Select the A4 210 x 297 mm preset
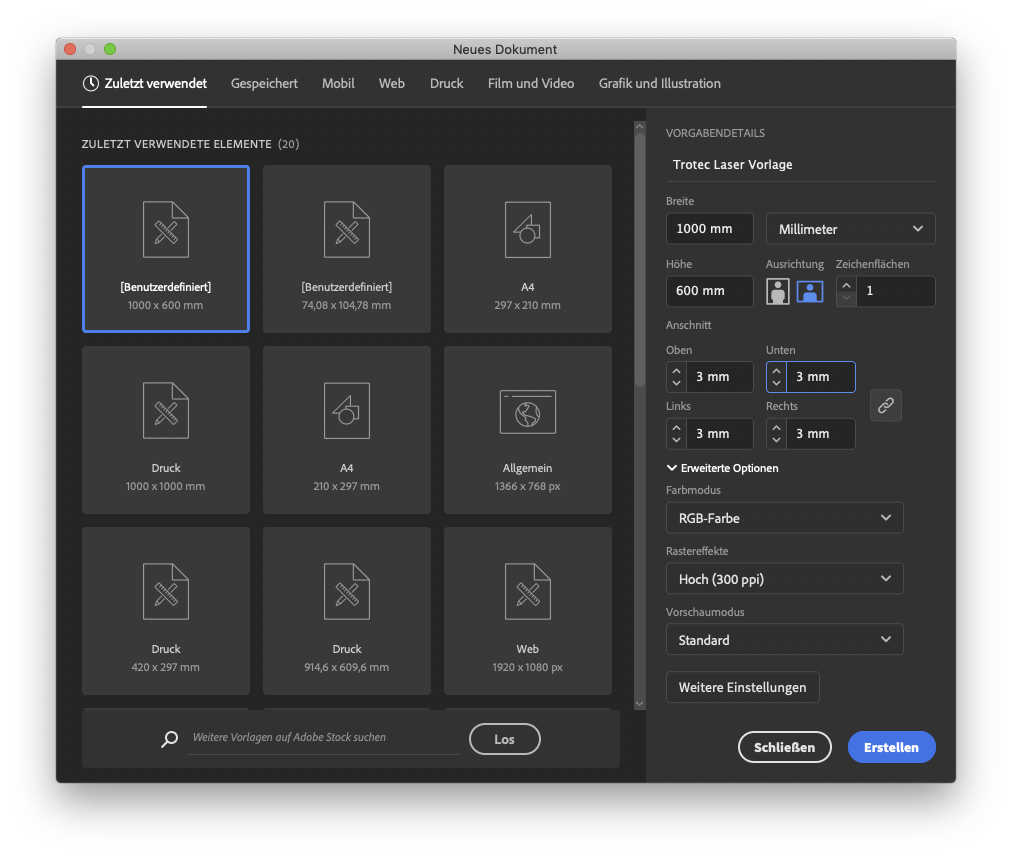The height and width of the screenshot is (857, 1012). tap(346, 430)
